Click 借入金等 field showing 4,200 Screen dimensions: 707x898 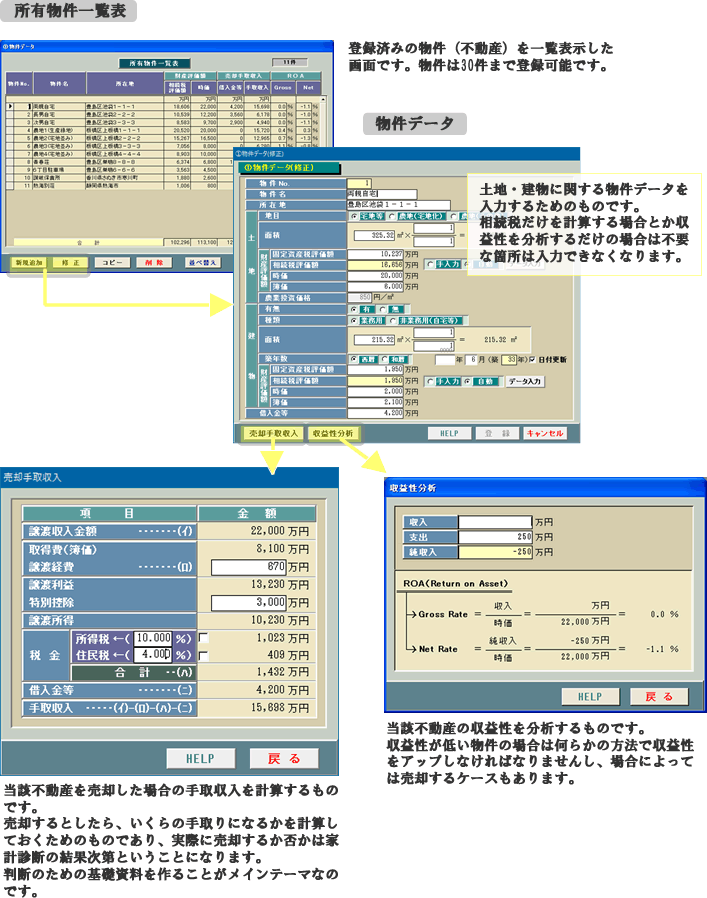pyautogui.click(x=376, y=413)
